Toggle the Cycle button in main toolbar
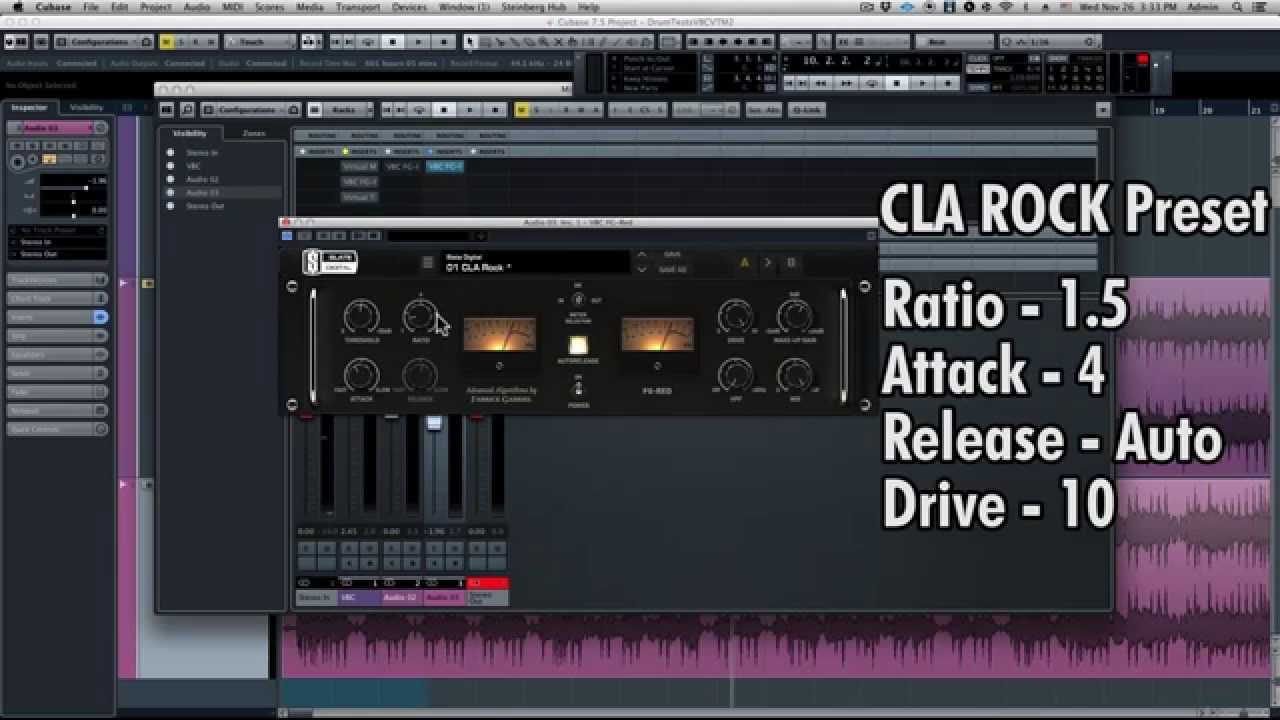 pos(368,42)
